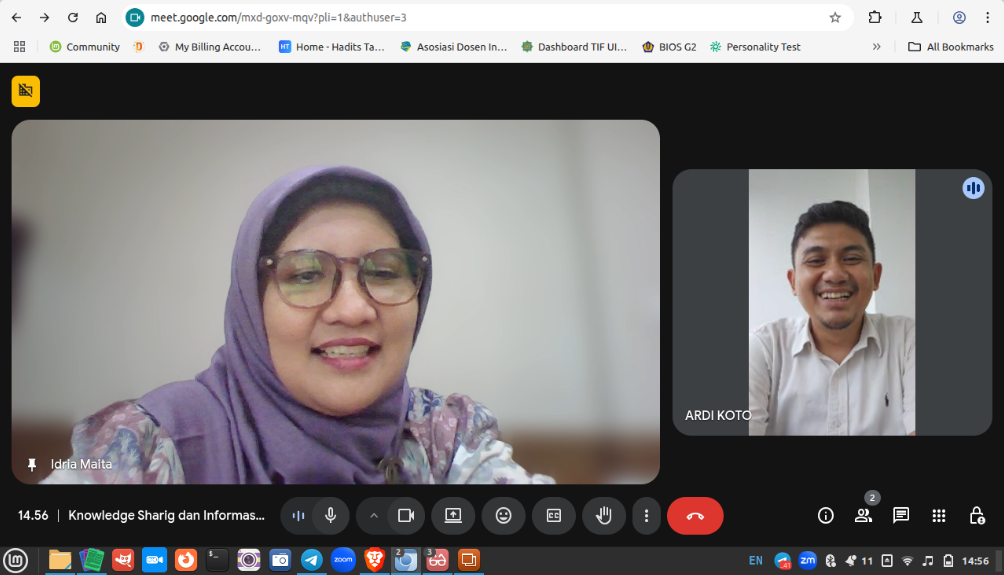Toggle closed captions
Viewport: 1004px width, 575px height.
pyautogui.click(x=553, y=516)
